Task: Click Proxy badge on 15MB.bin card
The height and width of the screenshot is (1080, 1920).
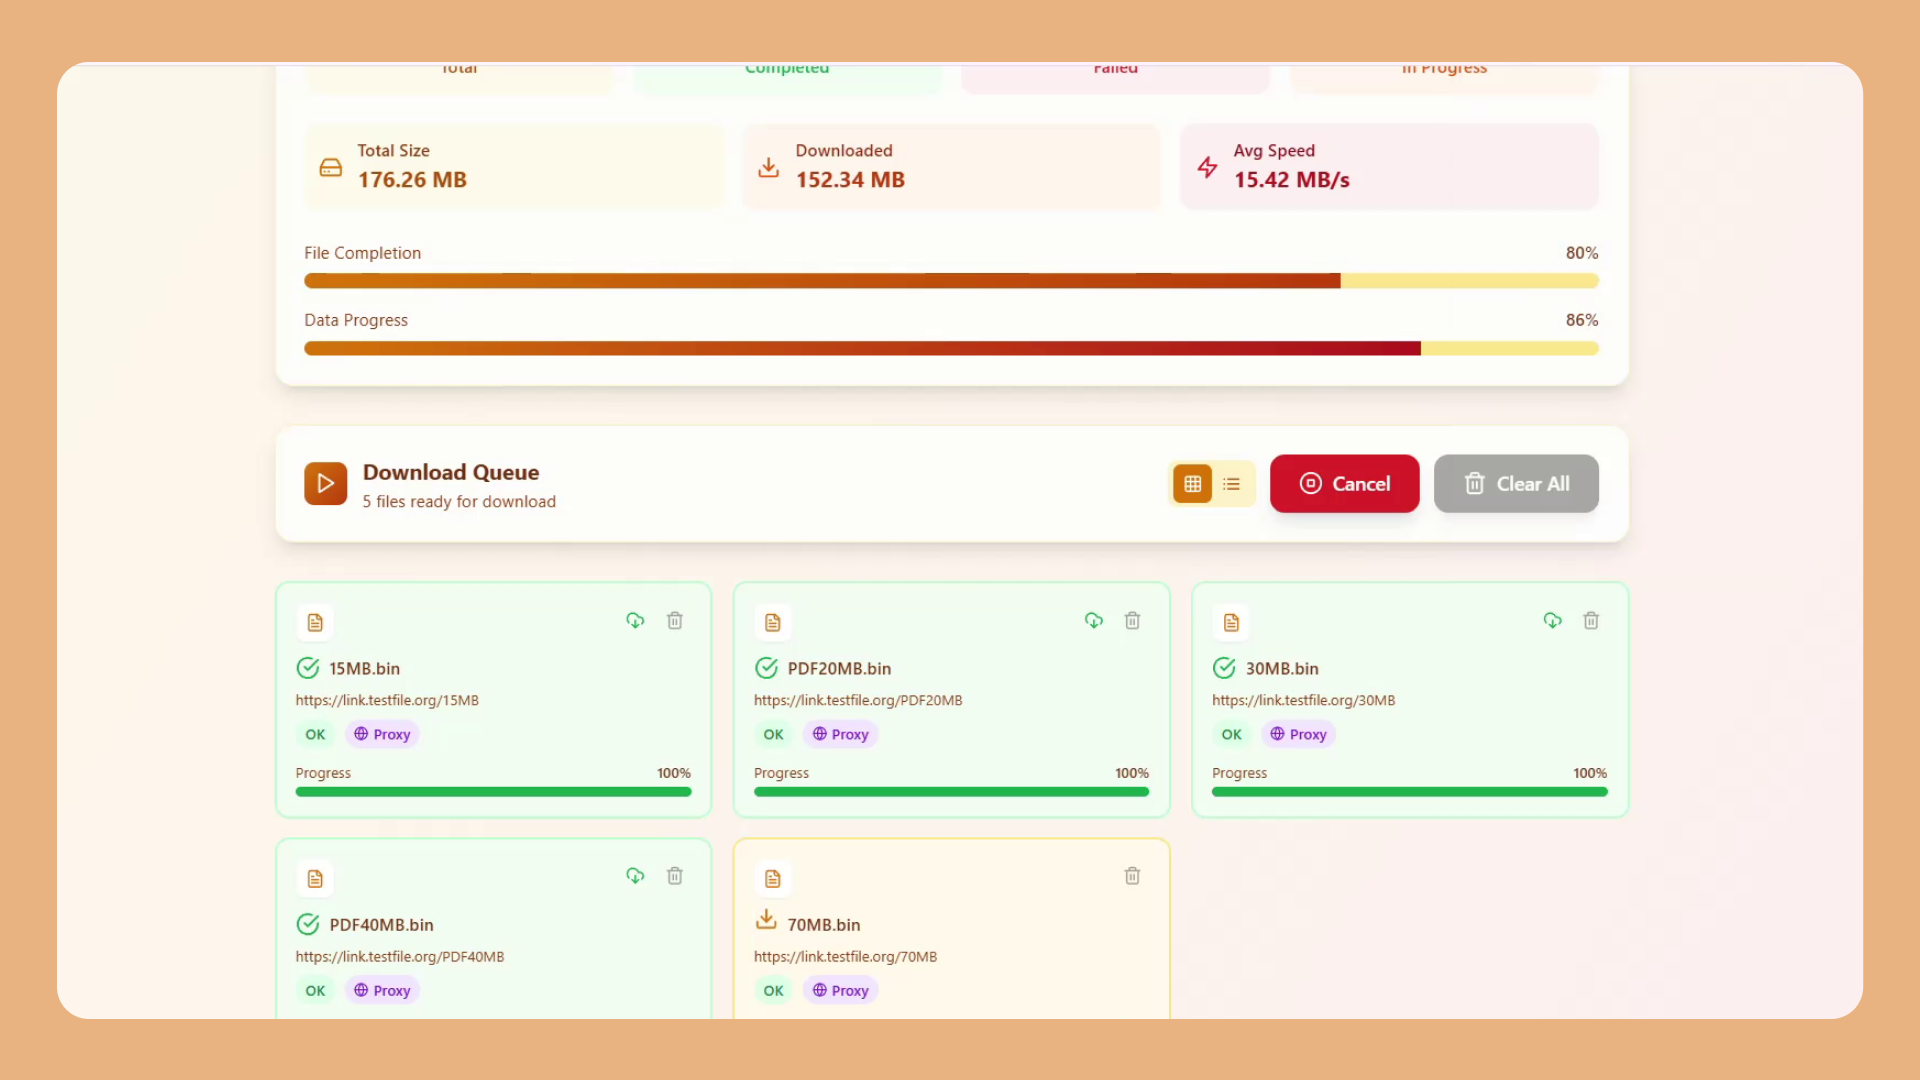Action: [x=382, y=734]
